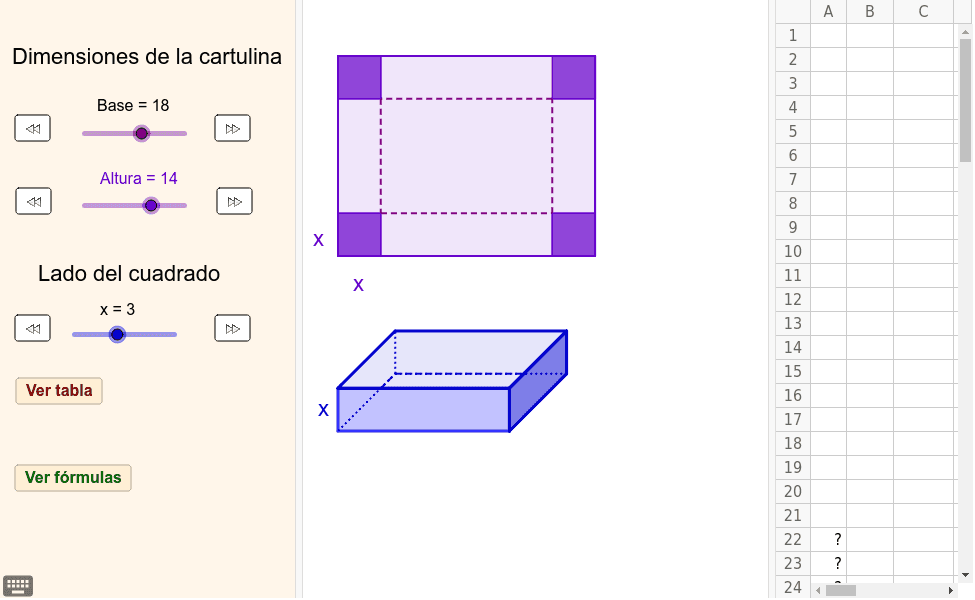Click the Base decrease rewind button
The image size is (975, 600).
[x=32, y=128]
